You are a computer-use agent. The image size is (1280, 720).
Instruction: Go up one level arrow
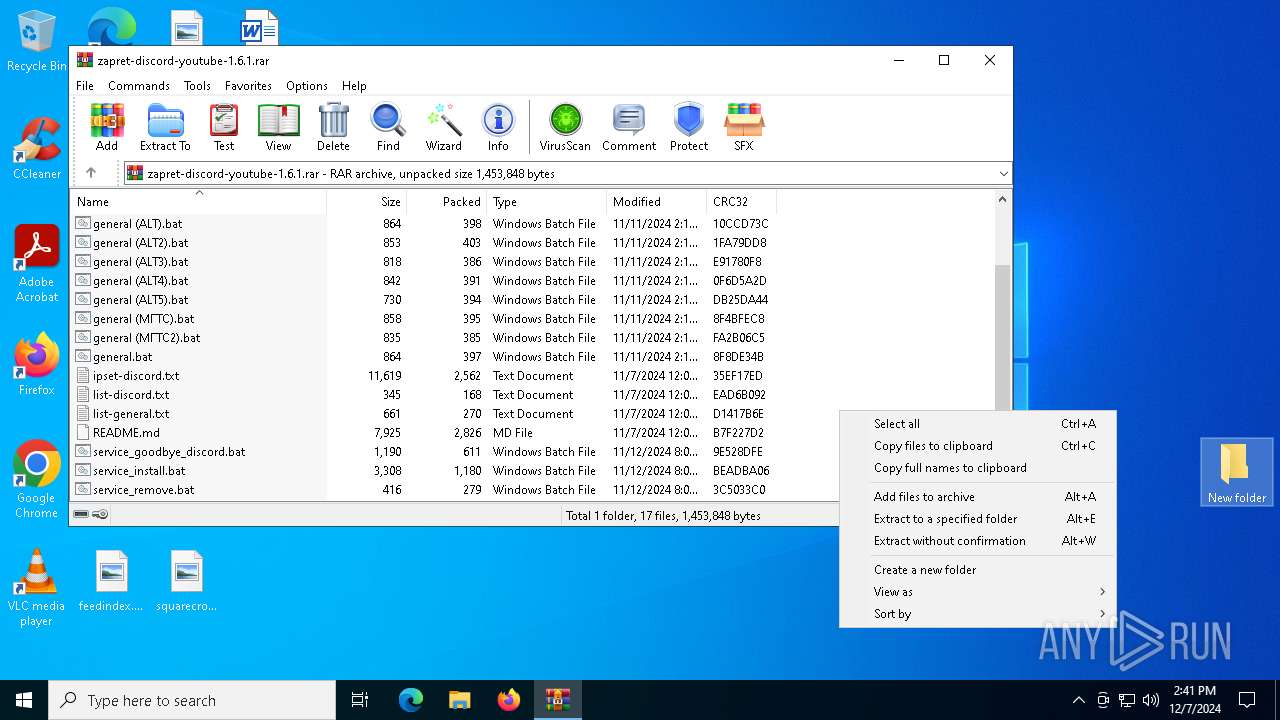click(x=91, y=173)
